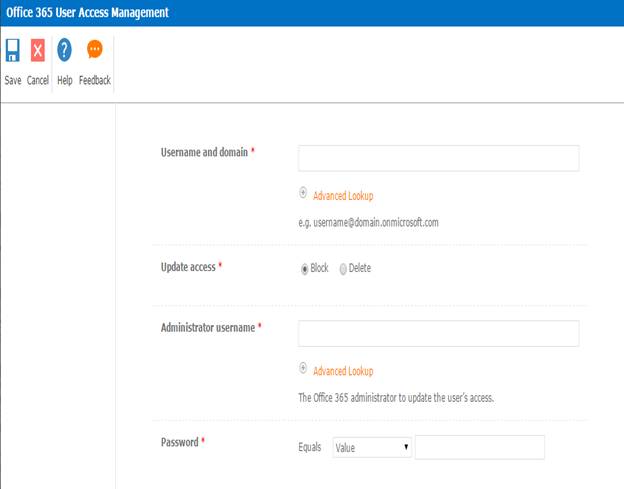Click the Office 365 User Access Management title
The width and height of the screenshot is (624, 489).
point(86,13)
